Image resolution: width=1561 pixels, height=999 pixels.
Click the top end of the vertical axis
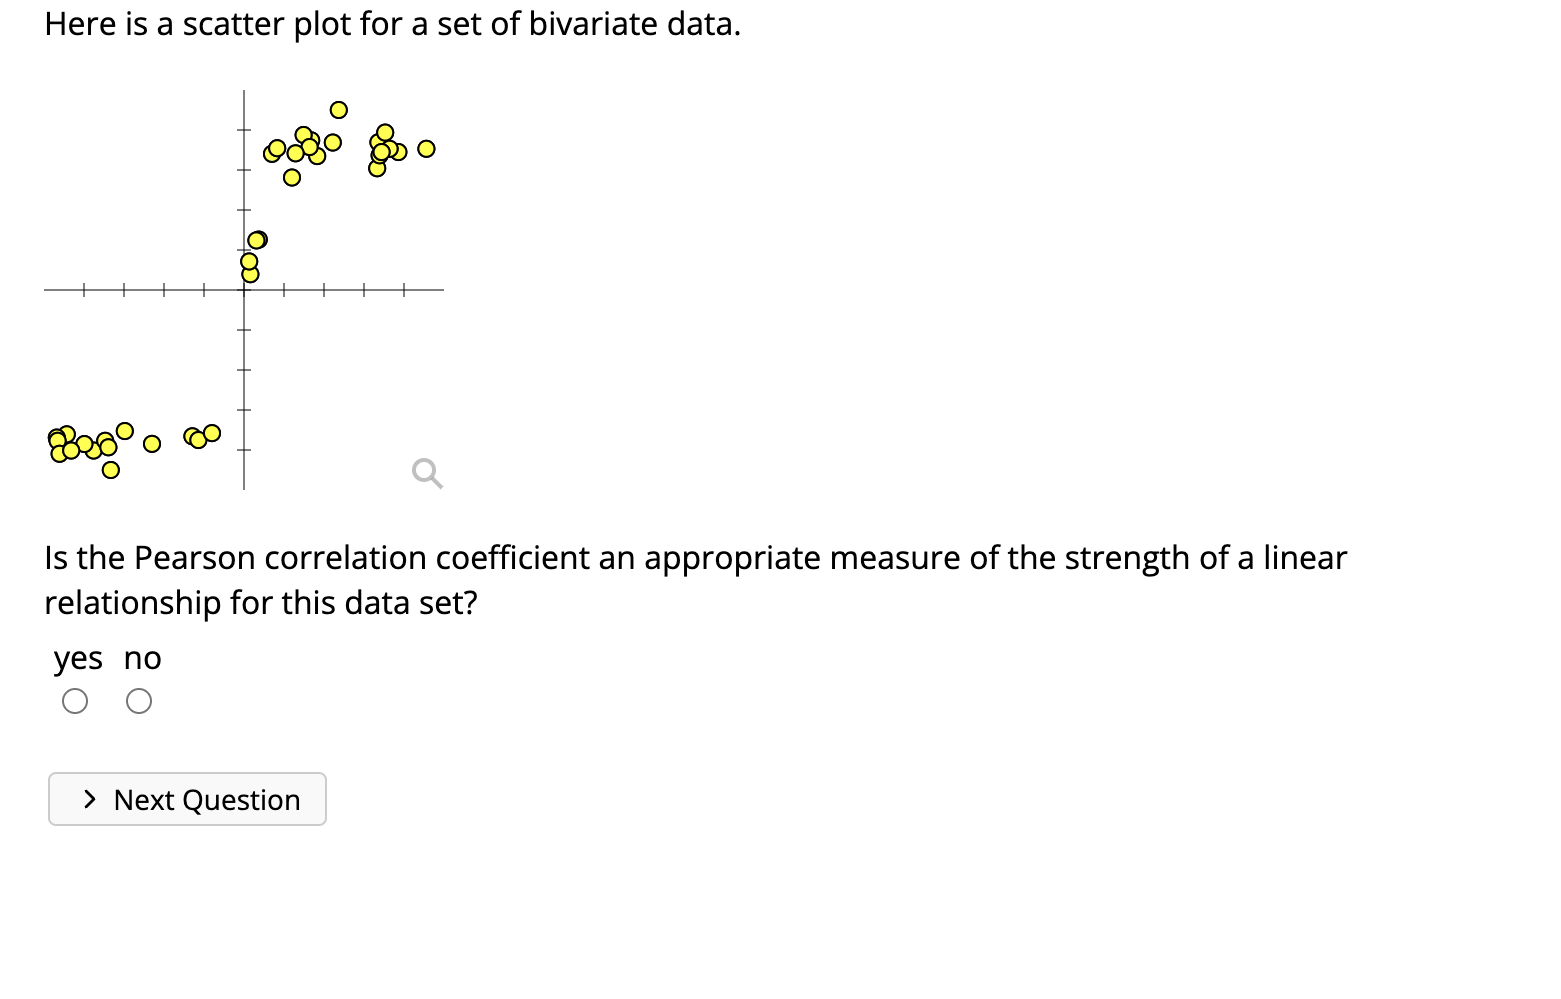pyautogui.click(x=244, y=93)
